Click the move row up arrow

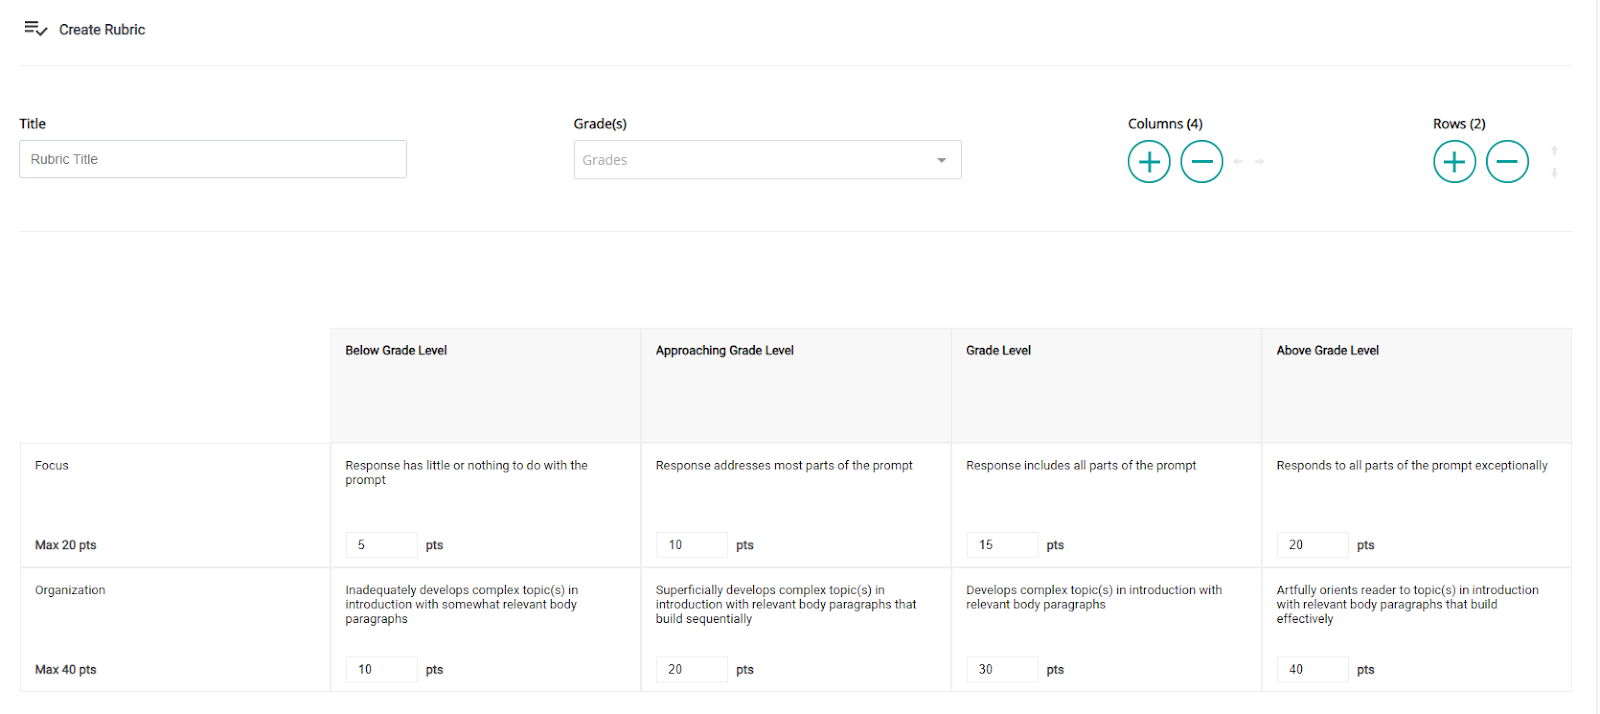(1554, 150)
